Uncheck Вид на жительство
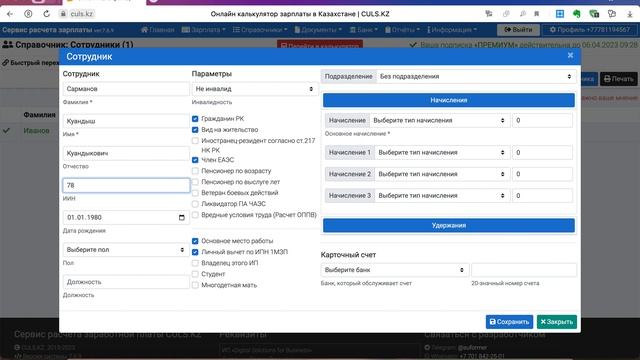 pyautogui.click(x=195, y=130)
